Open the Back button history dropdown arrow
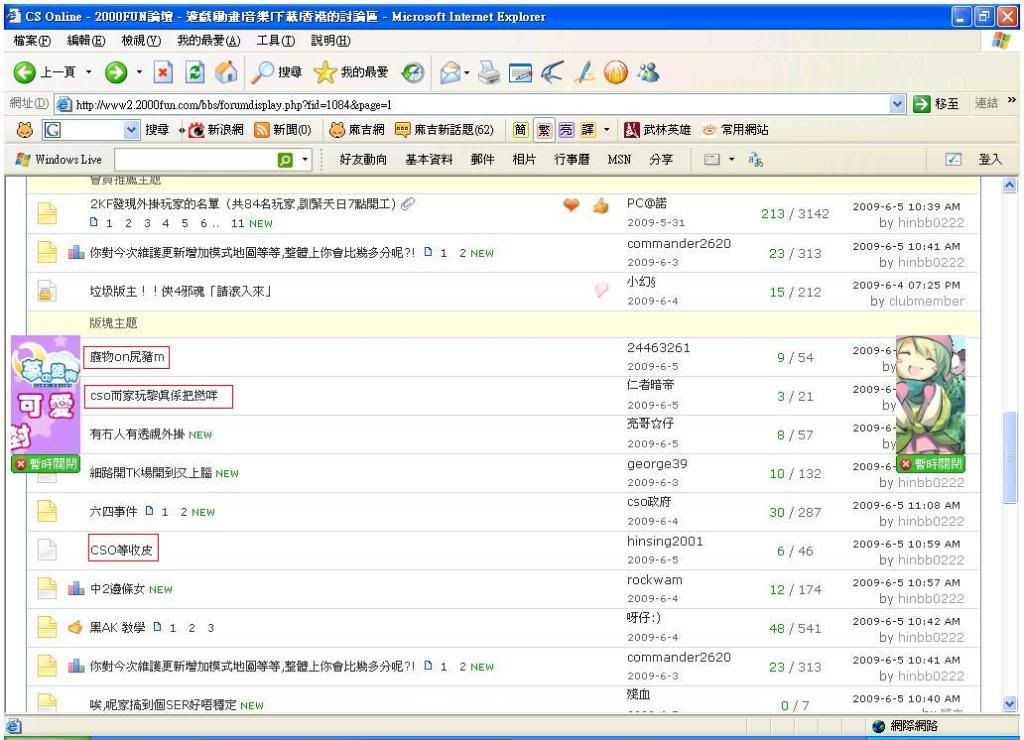Screen dimensions: 1024x740 click(88, 75)
